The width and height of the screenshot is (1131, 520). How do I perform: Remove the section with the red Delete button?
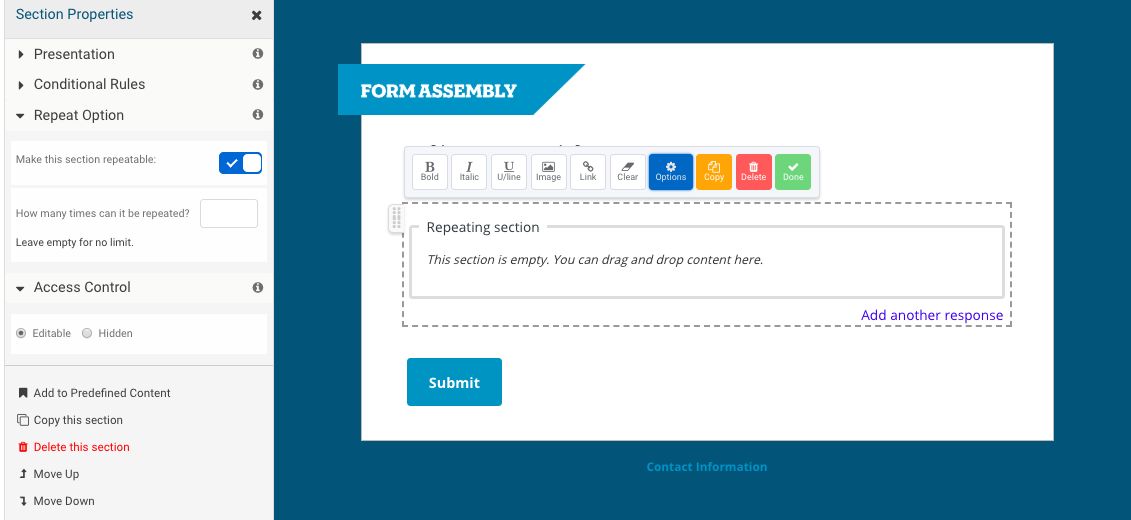[x=754, y=172]
